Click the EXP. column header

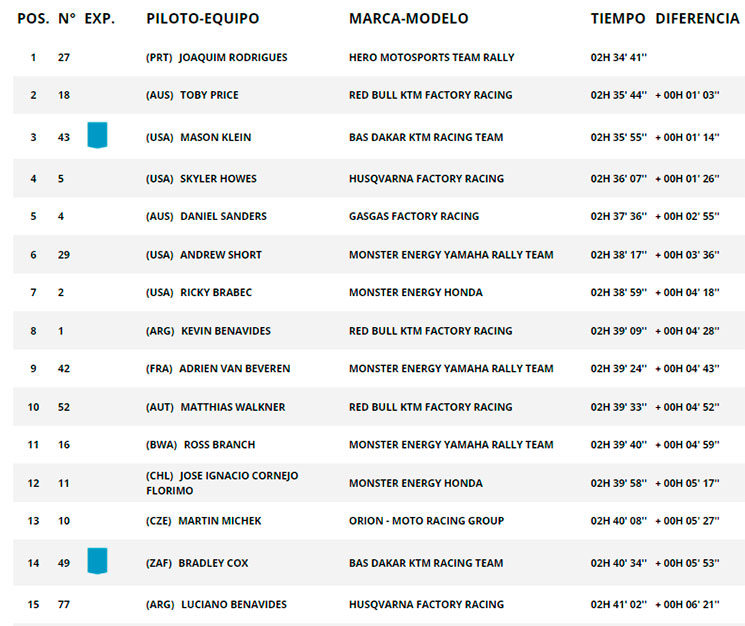[100, 19]
